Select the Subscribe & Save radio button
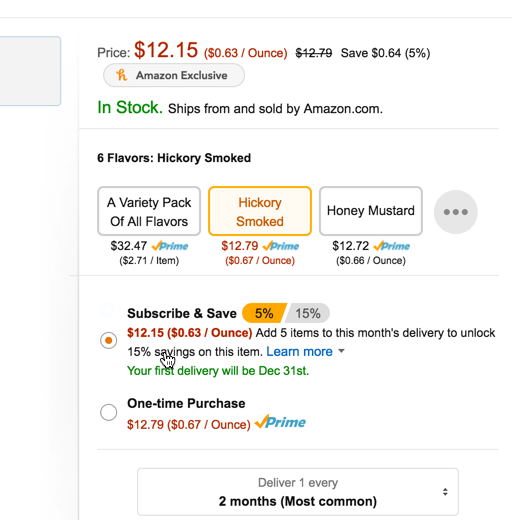The image size is (512, 520). [108, 340]
